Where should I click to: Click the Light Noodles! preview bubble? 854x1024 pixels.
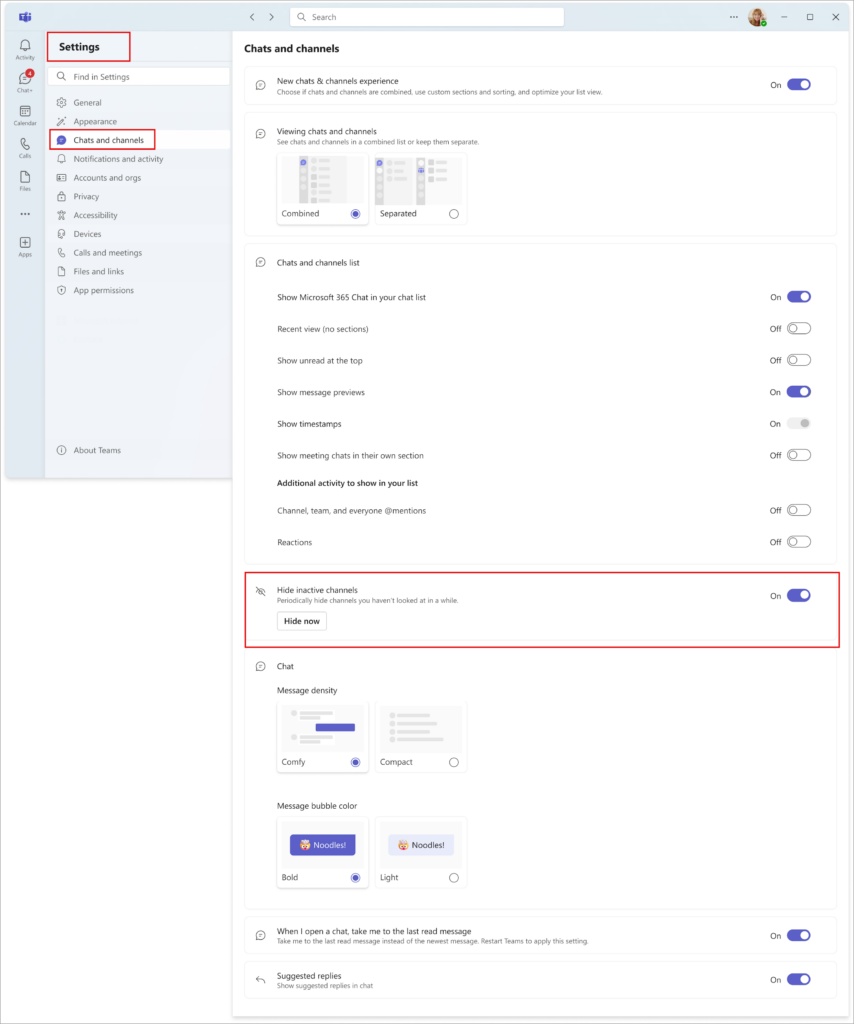[421, 844]
